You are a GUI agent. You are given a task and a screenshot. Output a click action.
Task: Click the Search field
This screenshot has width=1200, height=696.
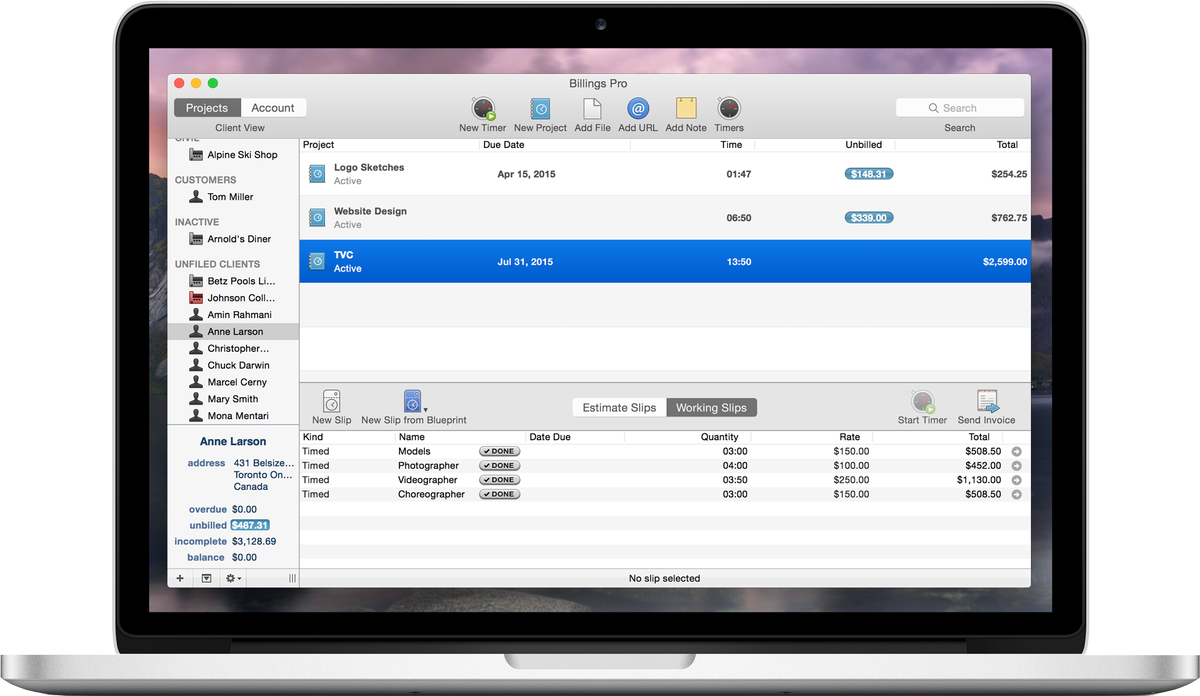click(x=960, y=108)
